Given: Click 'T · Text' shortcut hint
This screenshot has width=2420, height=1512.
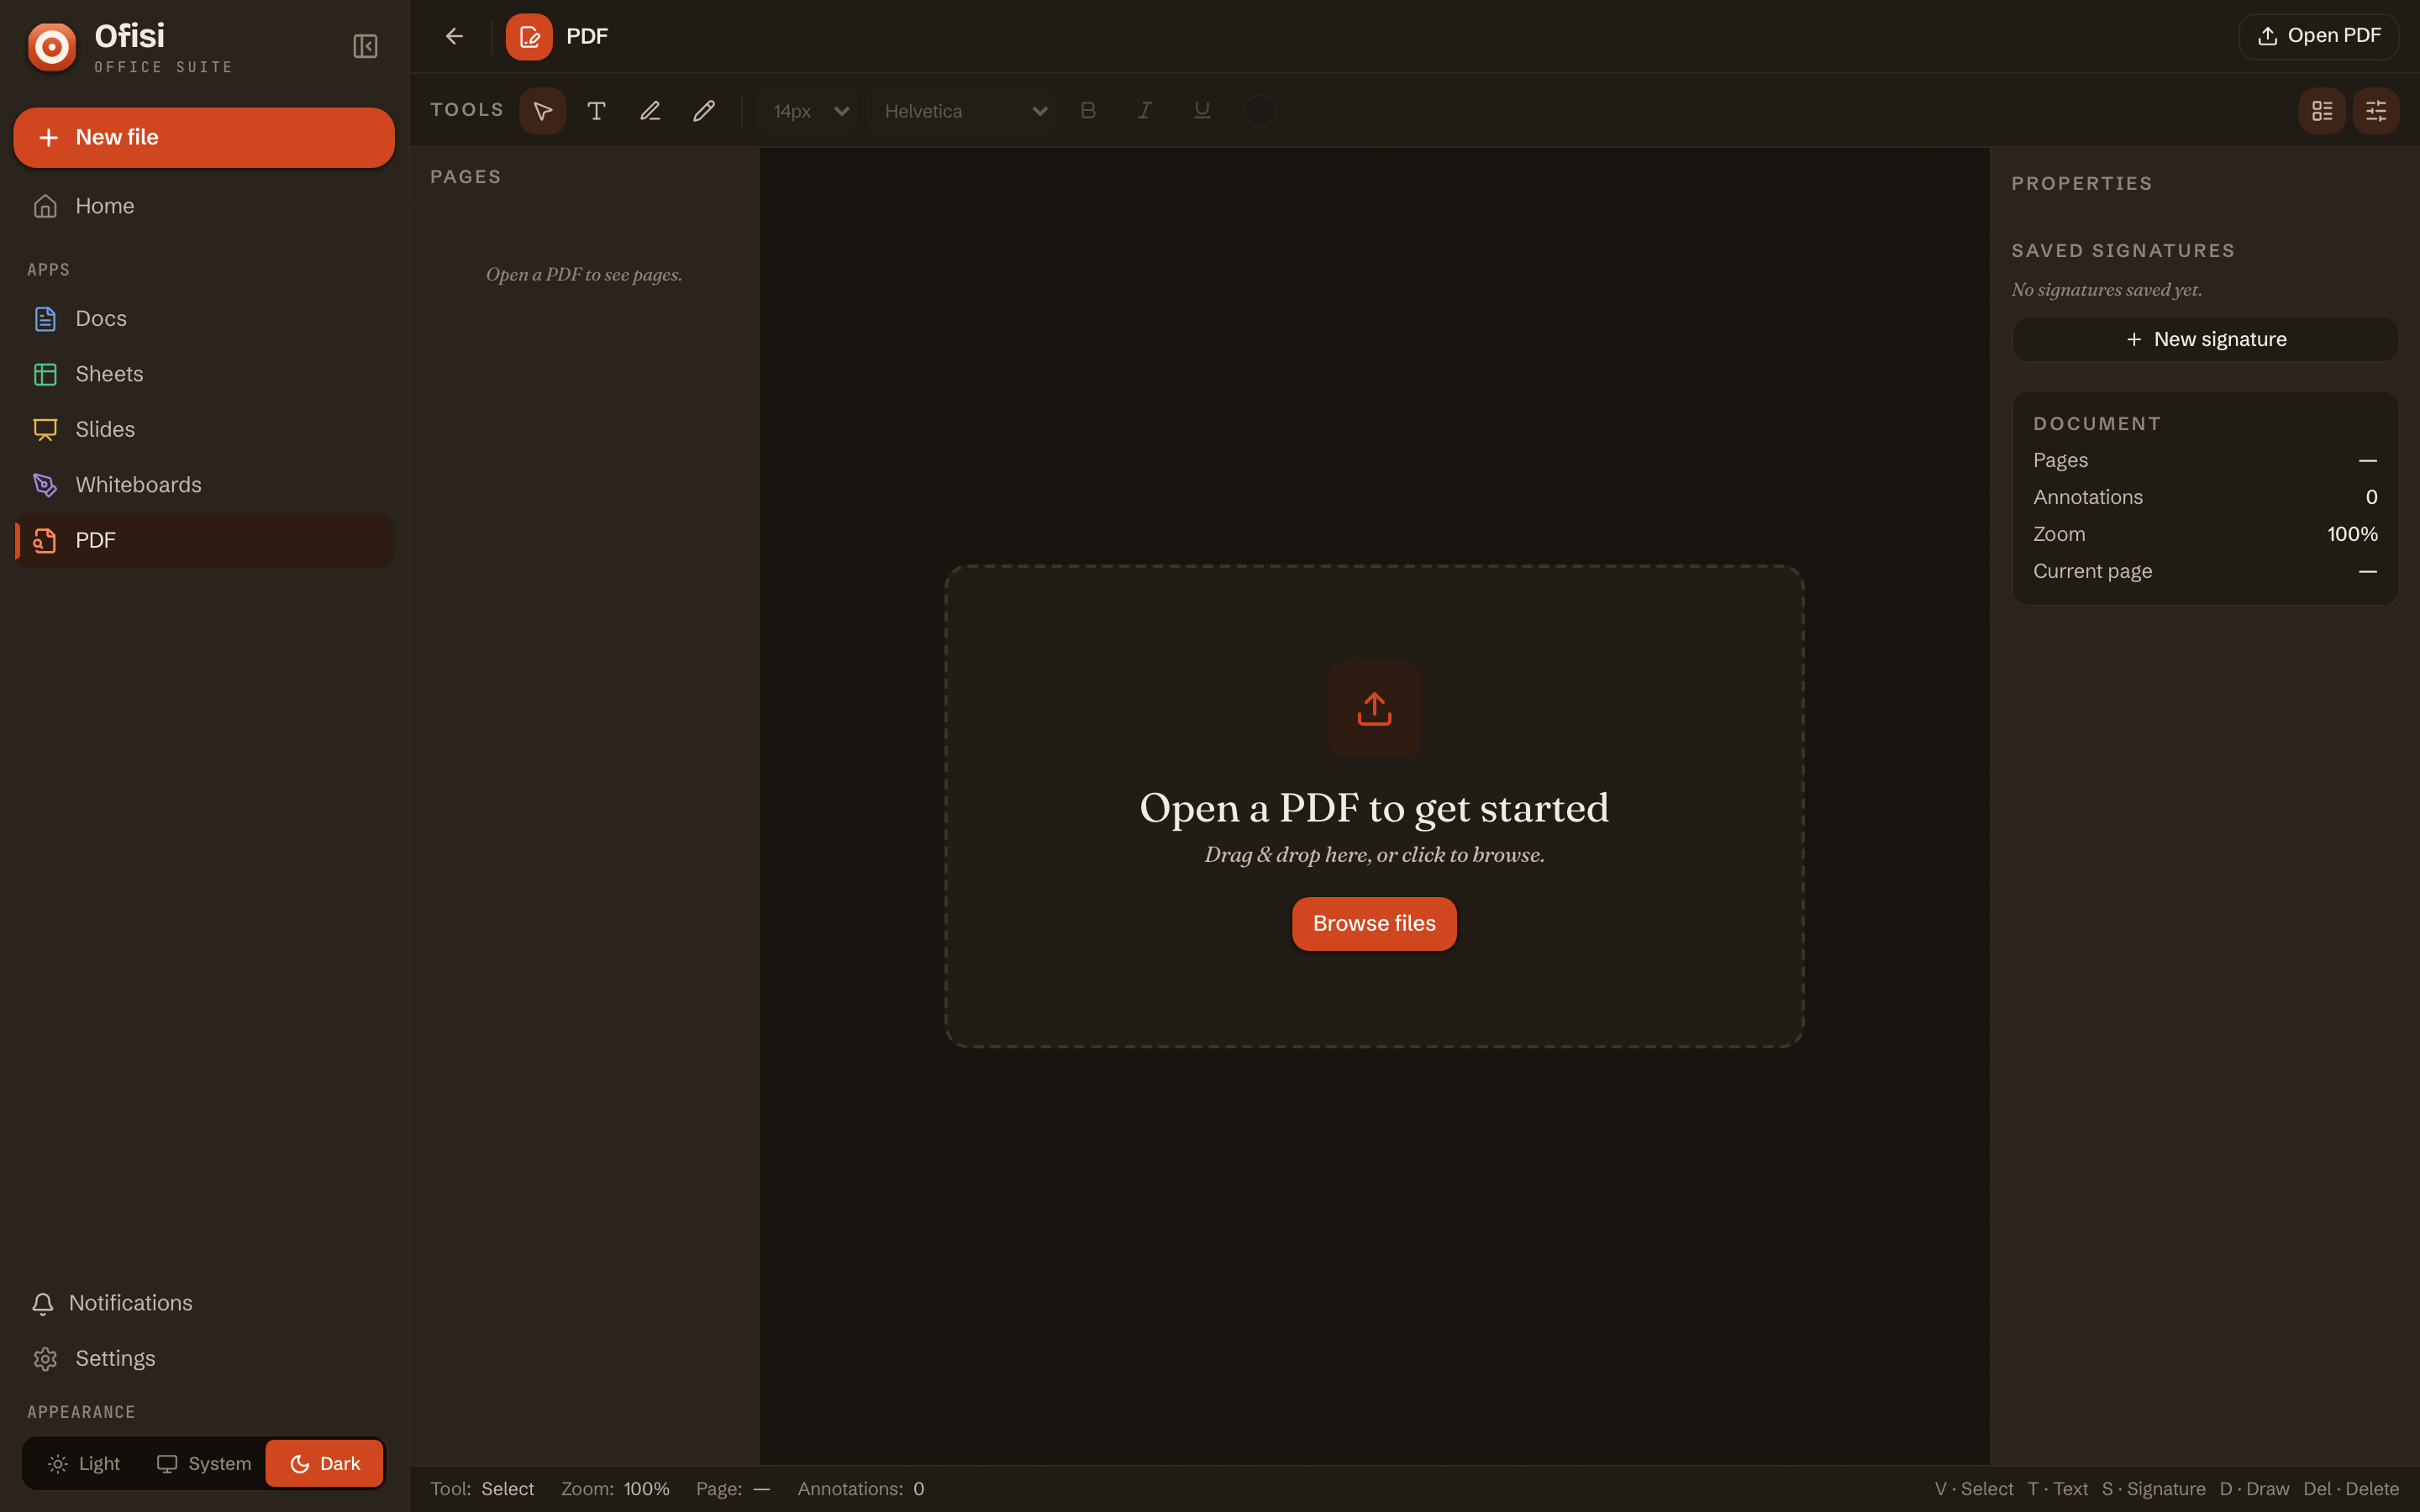Looking at the screenshot, I should 2057,1489.
